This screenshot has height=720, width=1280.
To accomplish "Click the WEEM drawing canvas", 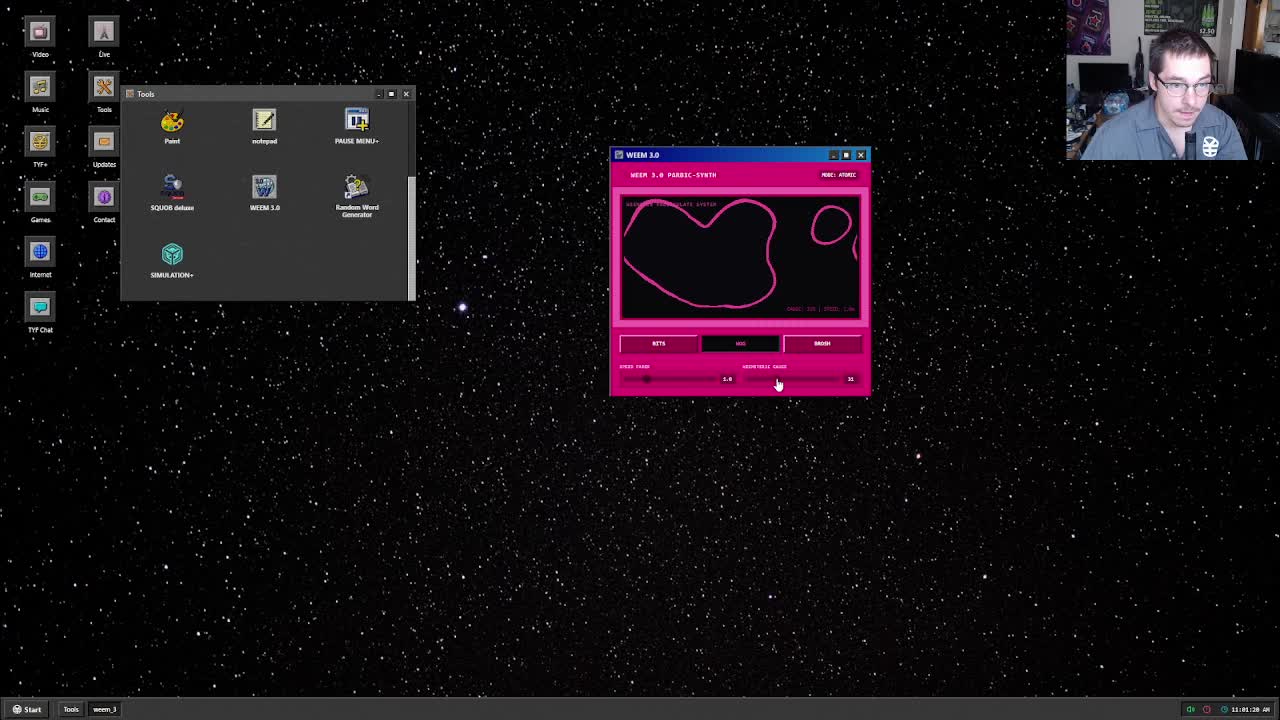I will coord(740,257).
